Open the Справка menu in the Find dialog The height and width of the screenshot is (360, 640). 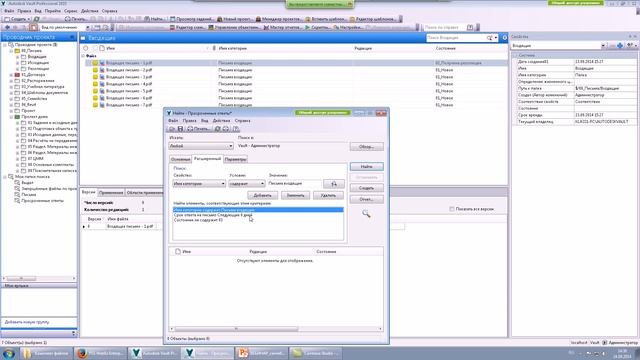coord(242,121)
